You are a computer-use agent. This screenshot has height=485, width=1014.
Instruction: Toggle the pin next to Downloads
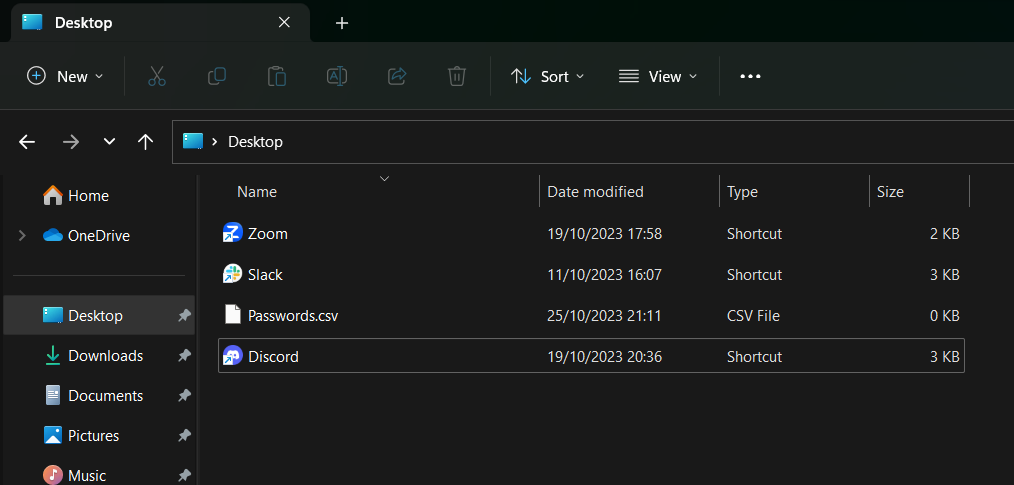tap(184, 356)
